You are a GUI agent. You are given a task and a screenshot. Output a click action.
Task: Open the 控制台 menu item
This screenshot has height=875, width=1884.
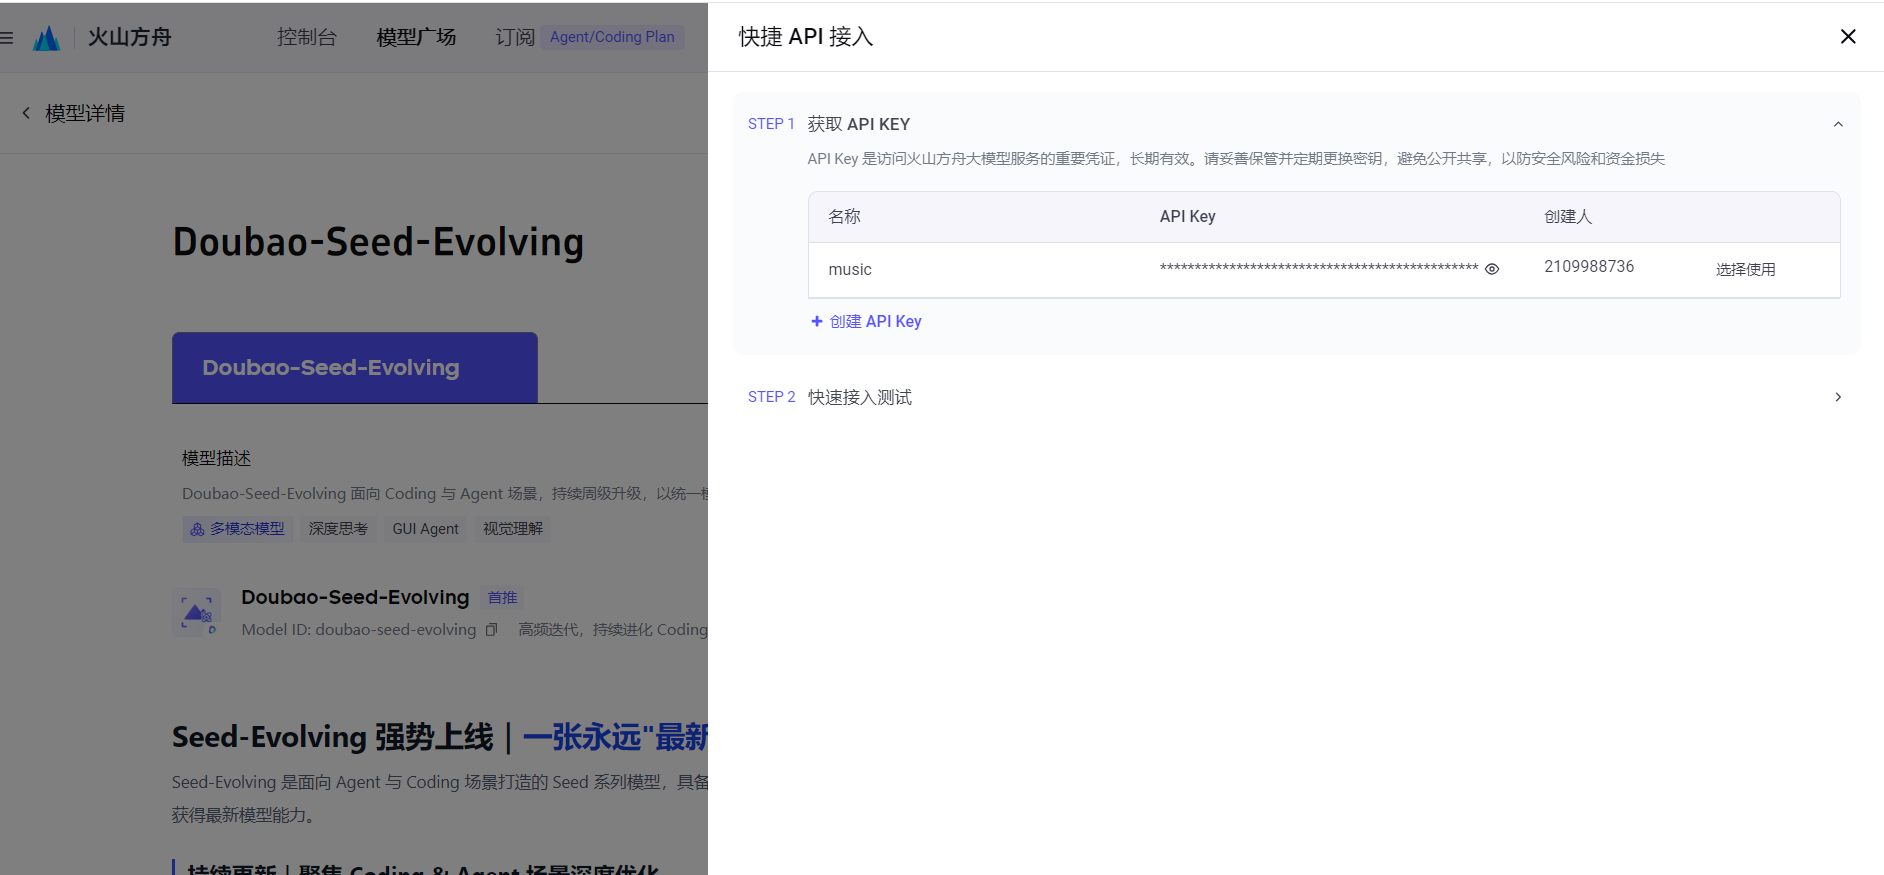(x=307, y=37)
